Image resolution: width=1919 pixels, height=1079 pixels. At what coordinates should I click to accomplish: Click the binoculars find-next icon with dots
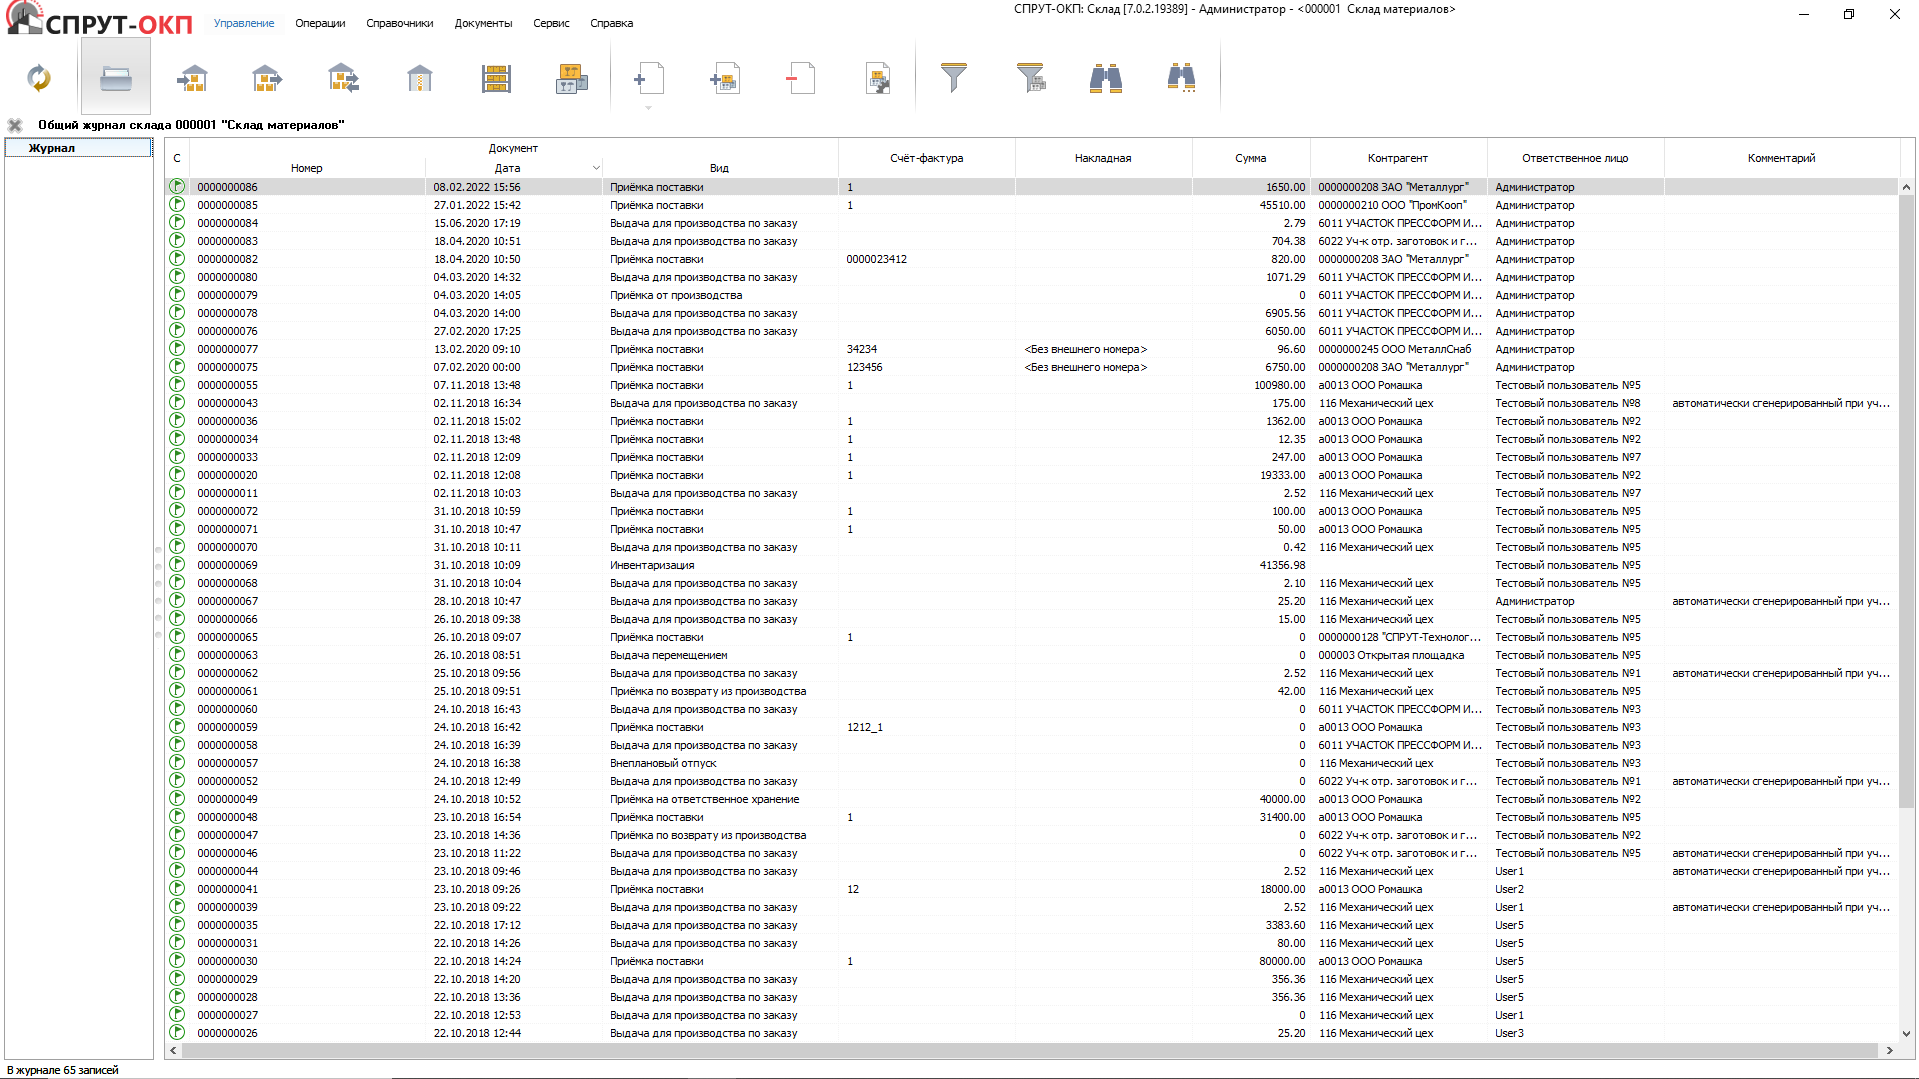[x=1181, y=78]
